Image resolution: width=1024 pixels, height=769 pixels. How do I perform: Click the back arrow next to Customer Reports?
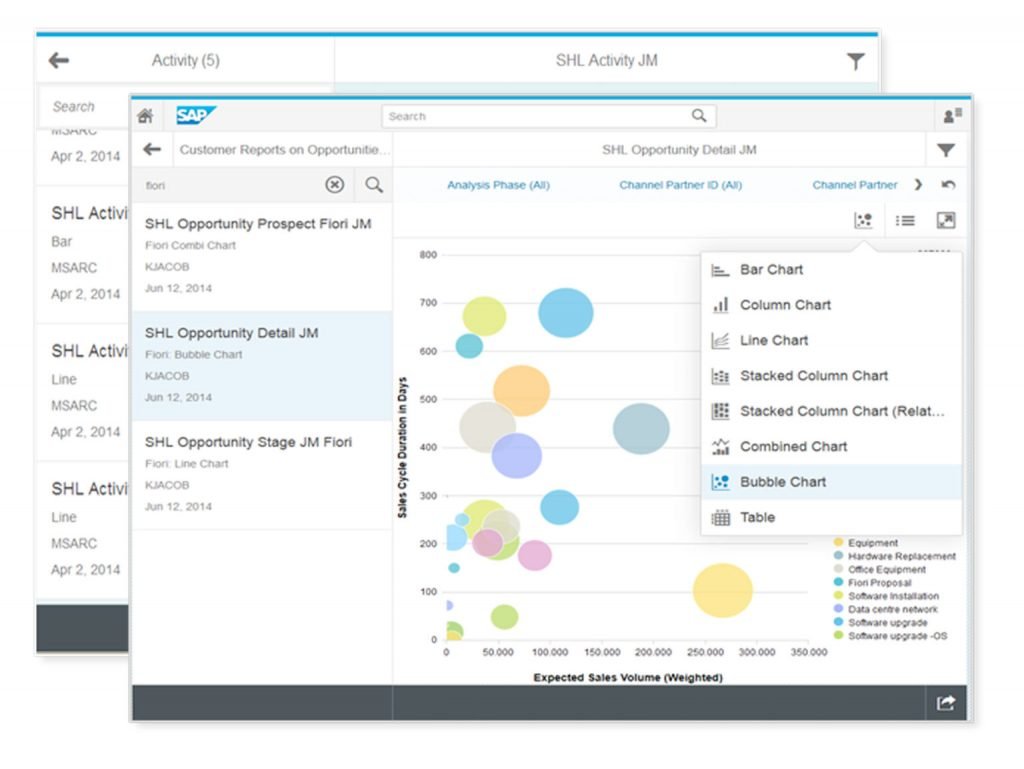point(152,149)
